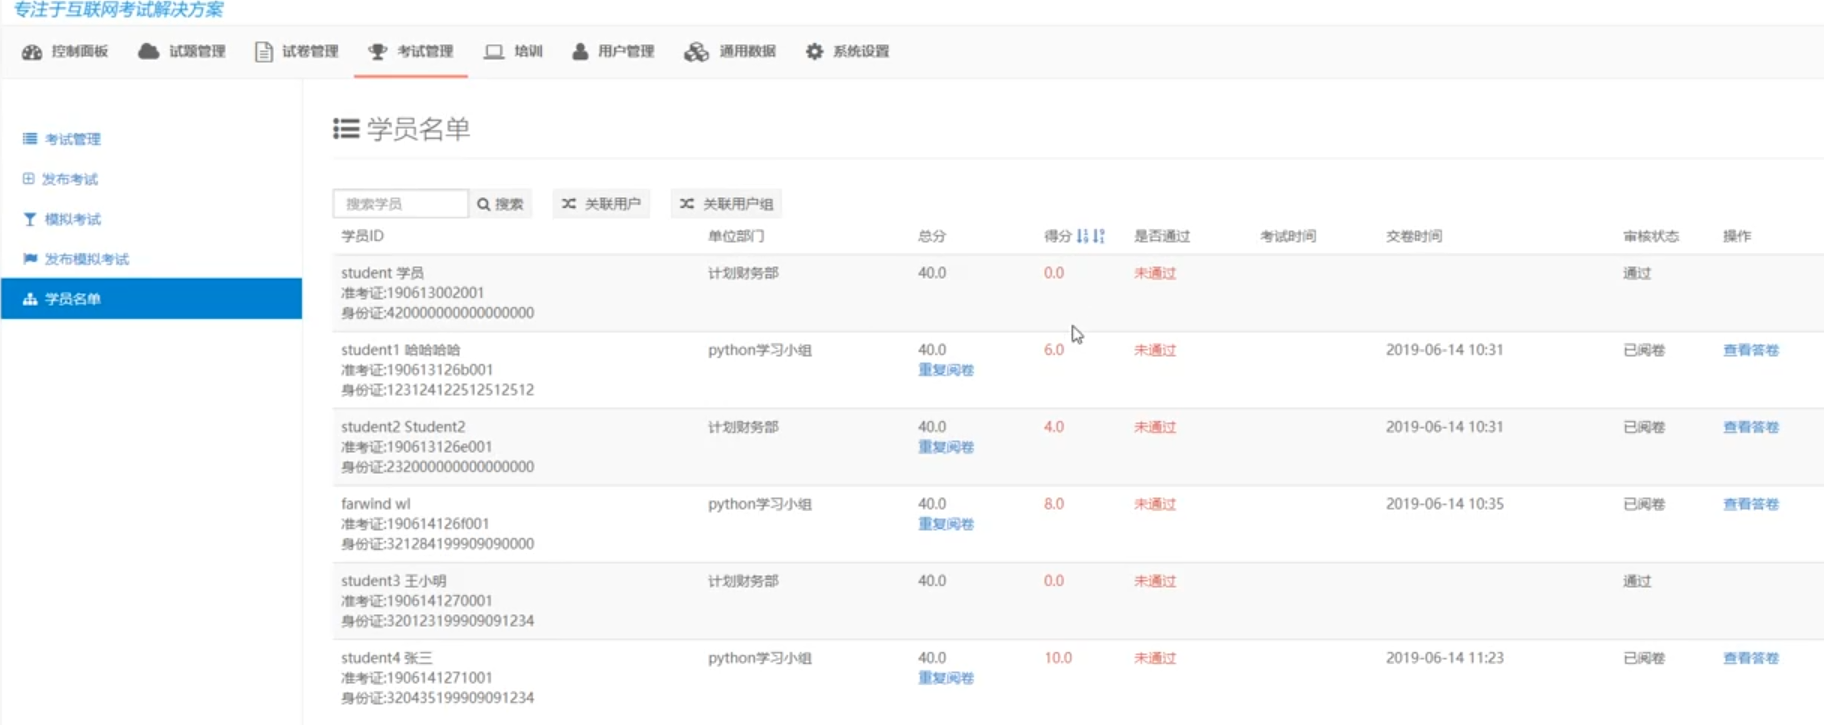This screenshot has width=1824, height=725.
Task: Open the 用户管理 person icon
Action: click(580, 52)
